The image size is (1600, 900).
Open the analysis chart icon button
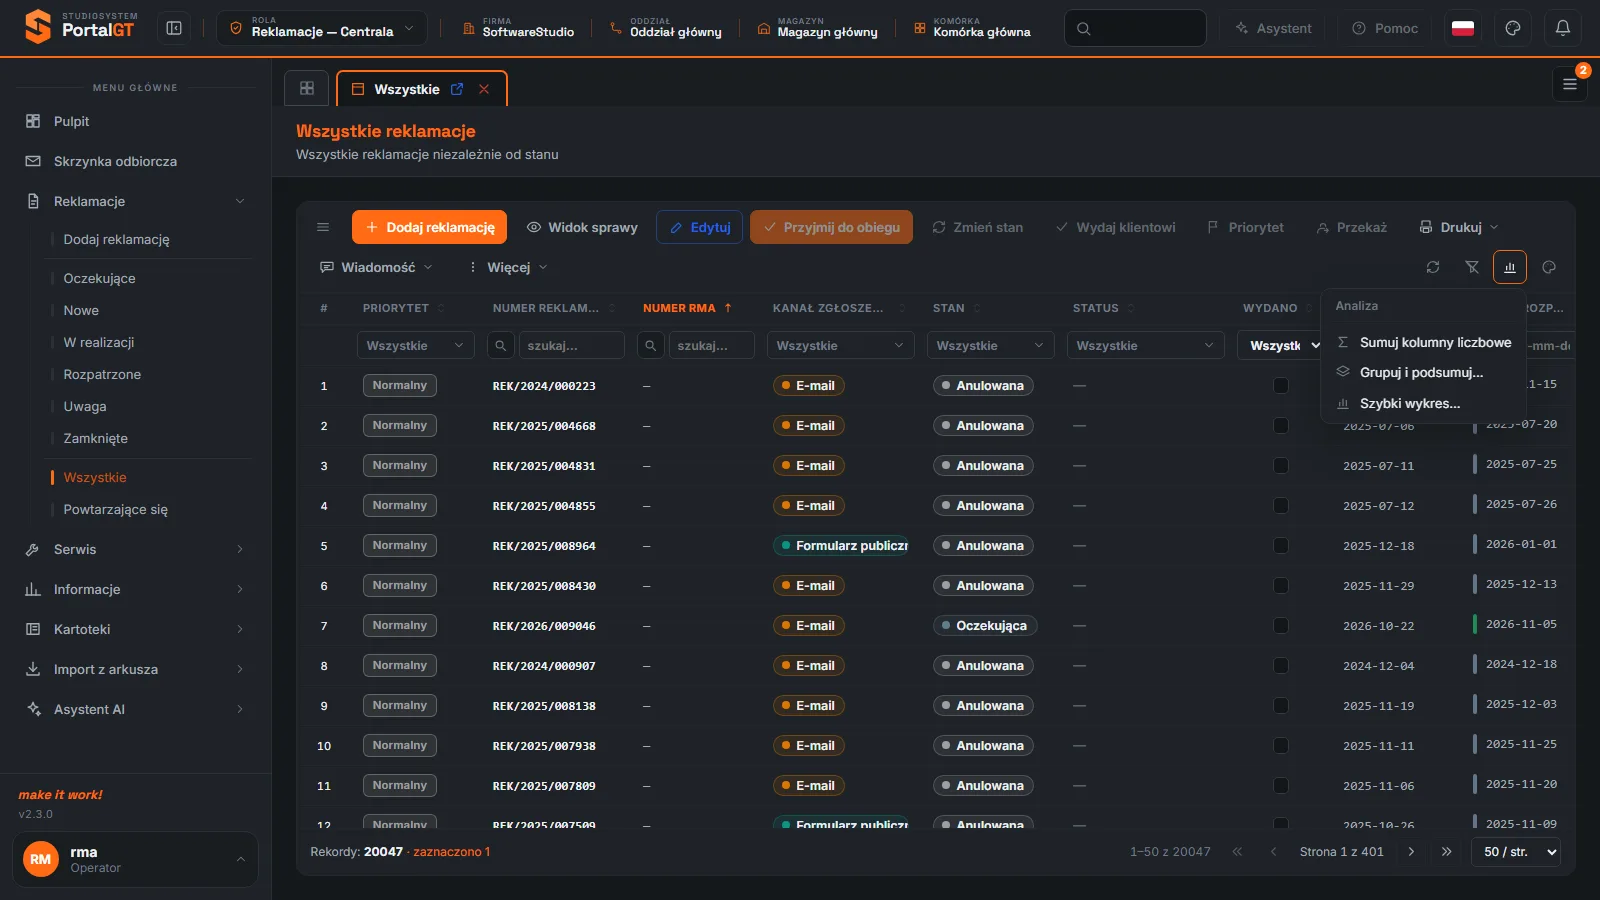[x=1510, y=267]
